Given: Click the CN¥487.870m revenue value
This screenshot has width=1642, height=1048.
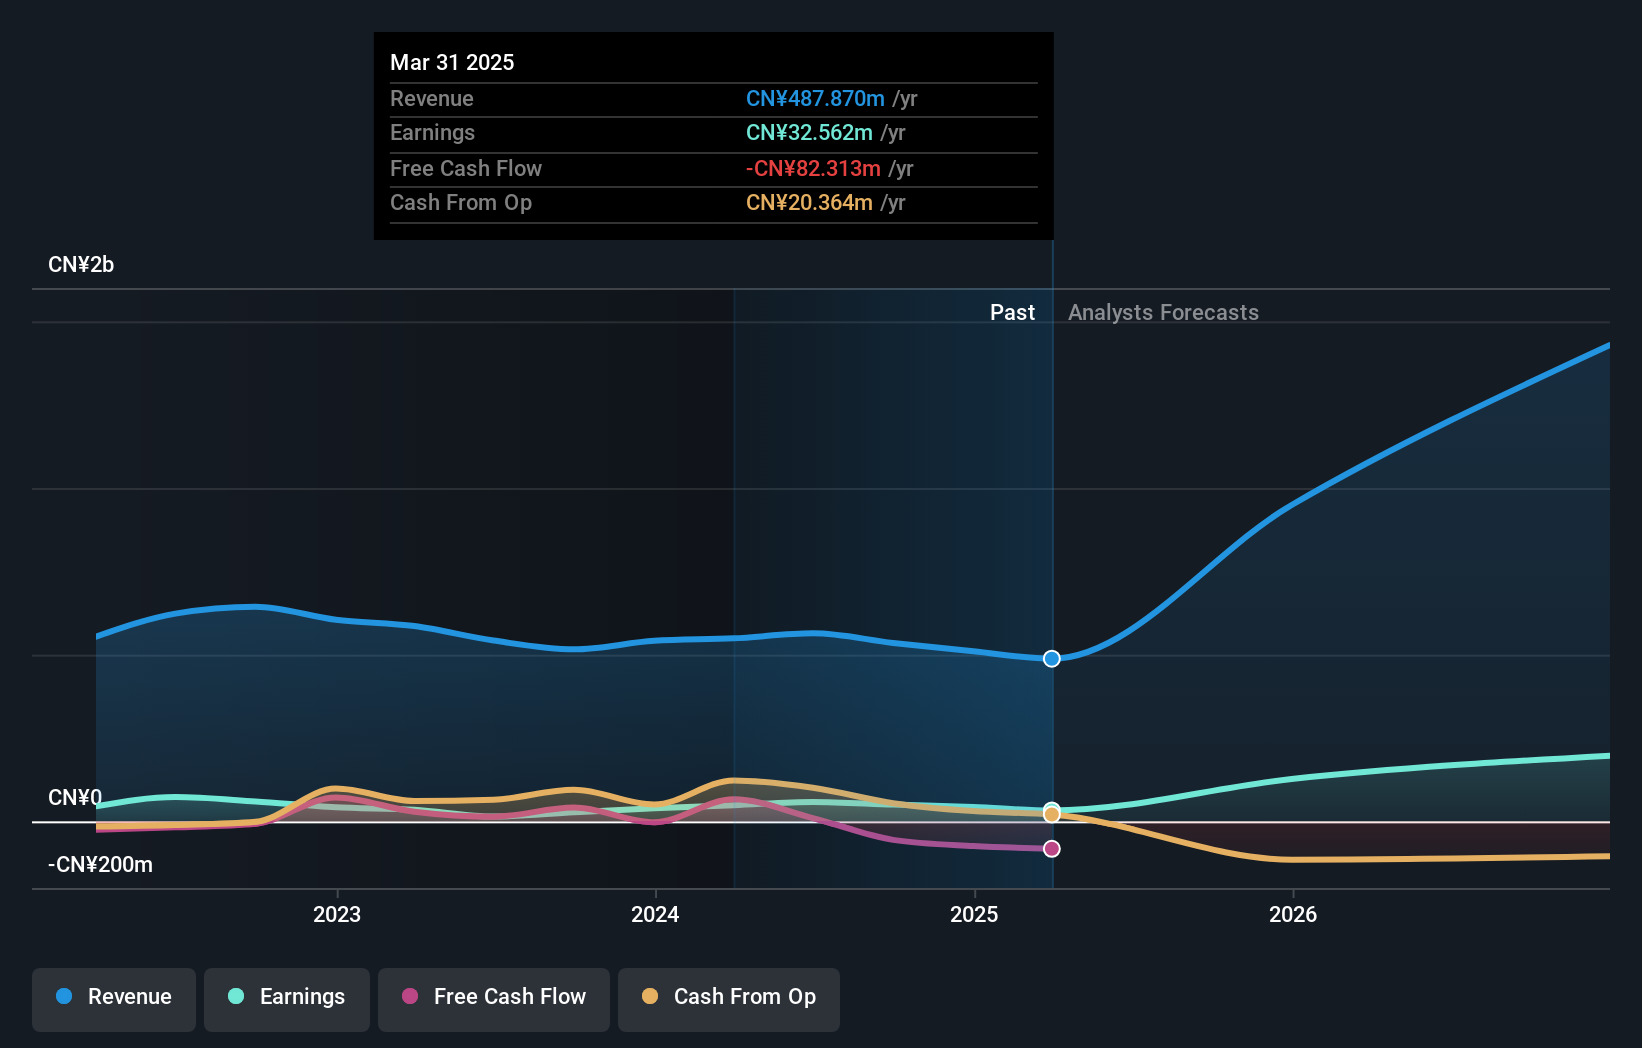Looking at the screenshot, I should [x=815, y=99].
